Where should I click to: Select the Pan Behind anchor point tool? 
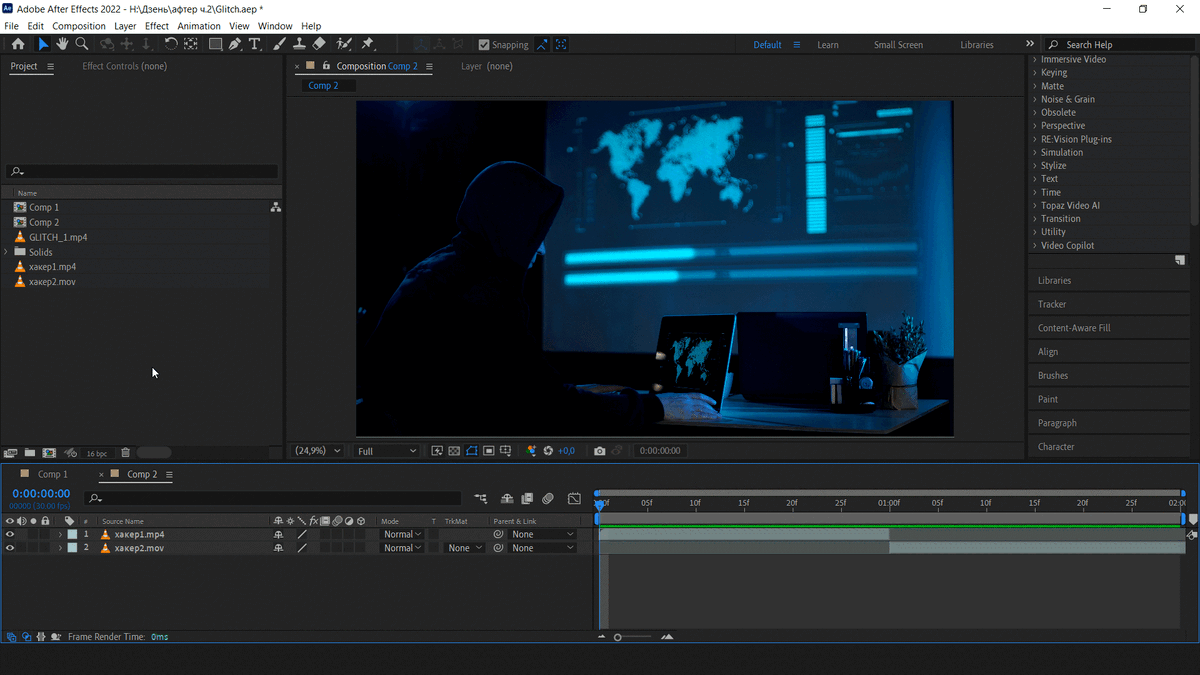[190, 44]
